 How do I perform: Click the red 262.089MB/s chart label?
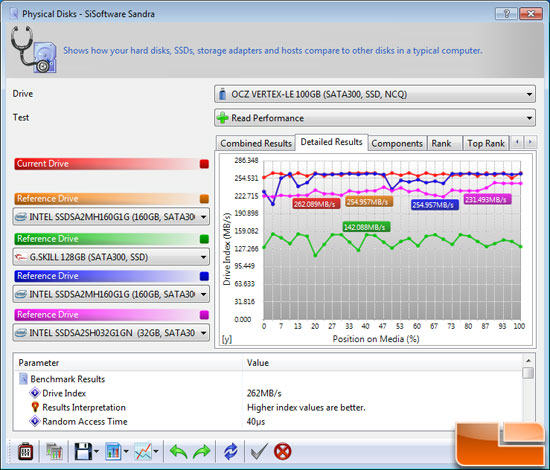point(316,204)
